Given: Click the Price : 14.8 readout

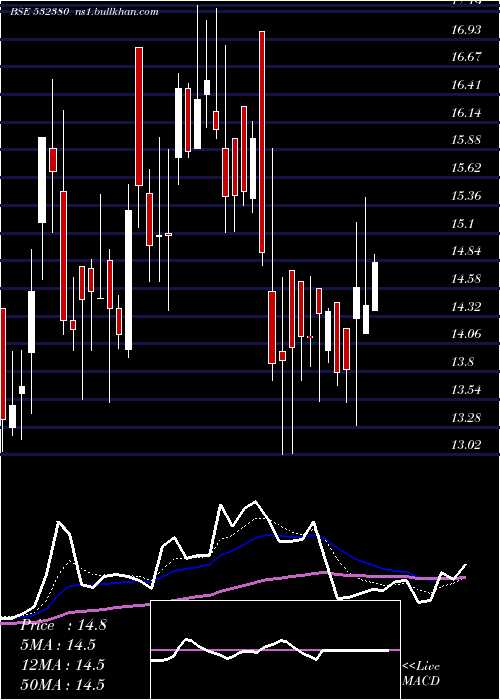Looking at the screenshot, I should click(64, 625).
